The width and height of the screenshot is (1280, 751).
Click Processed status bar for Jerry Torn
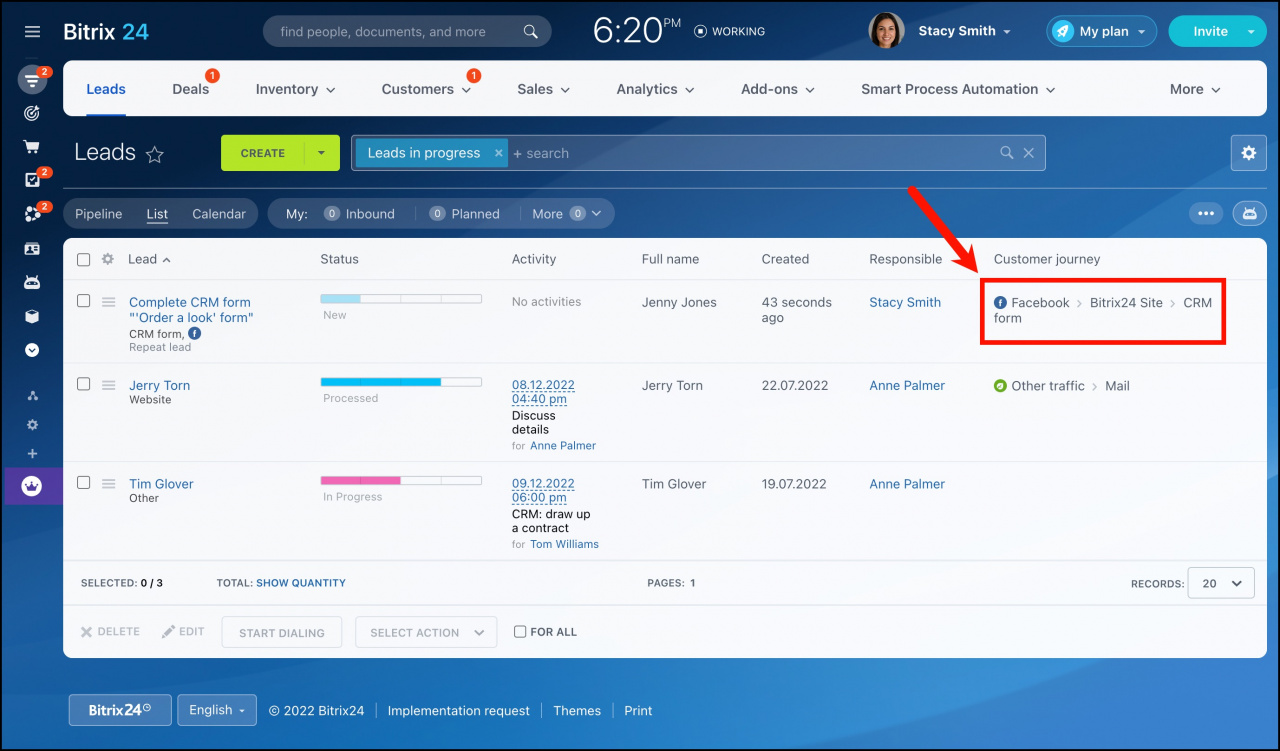[401, 382]
